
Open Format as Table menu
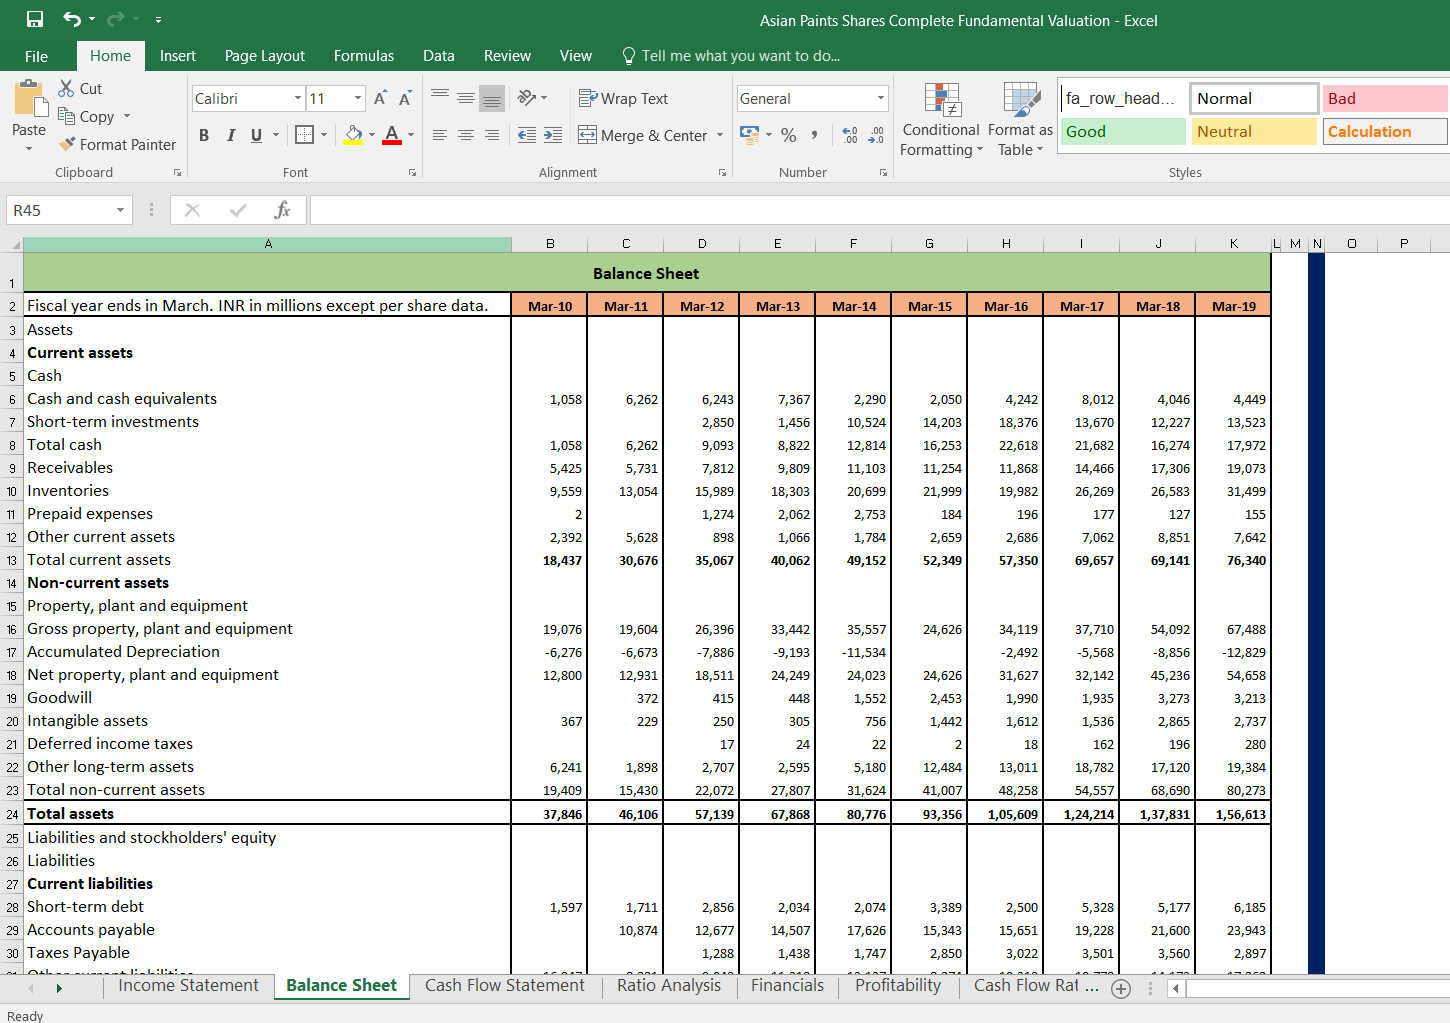tap(1020, 119)
